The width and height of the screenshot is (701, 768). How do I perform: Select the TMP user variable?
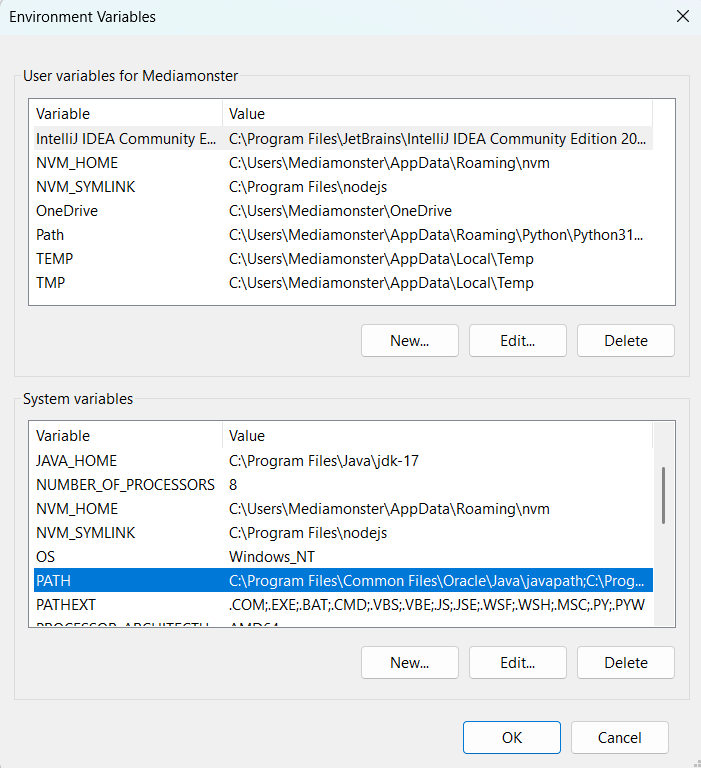(343, 283)
